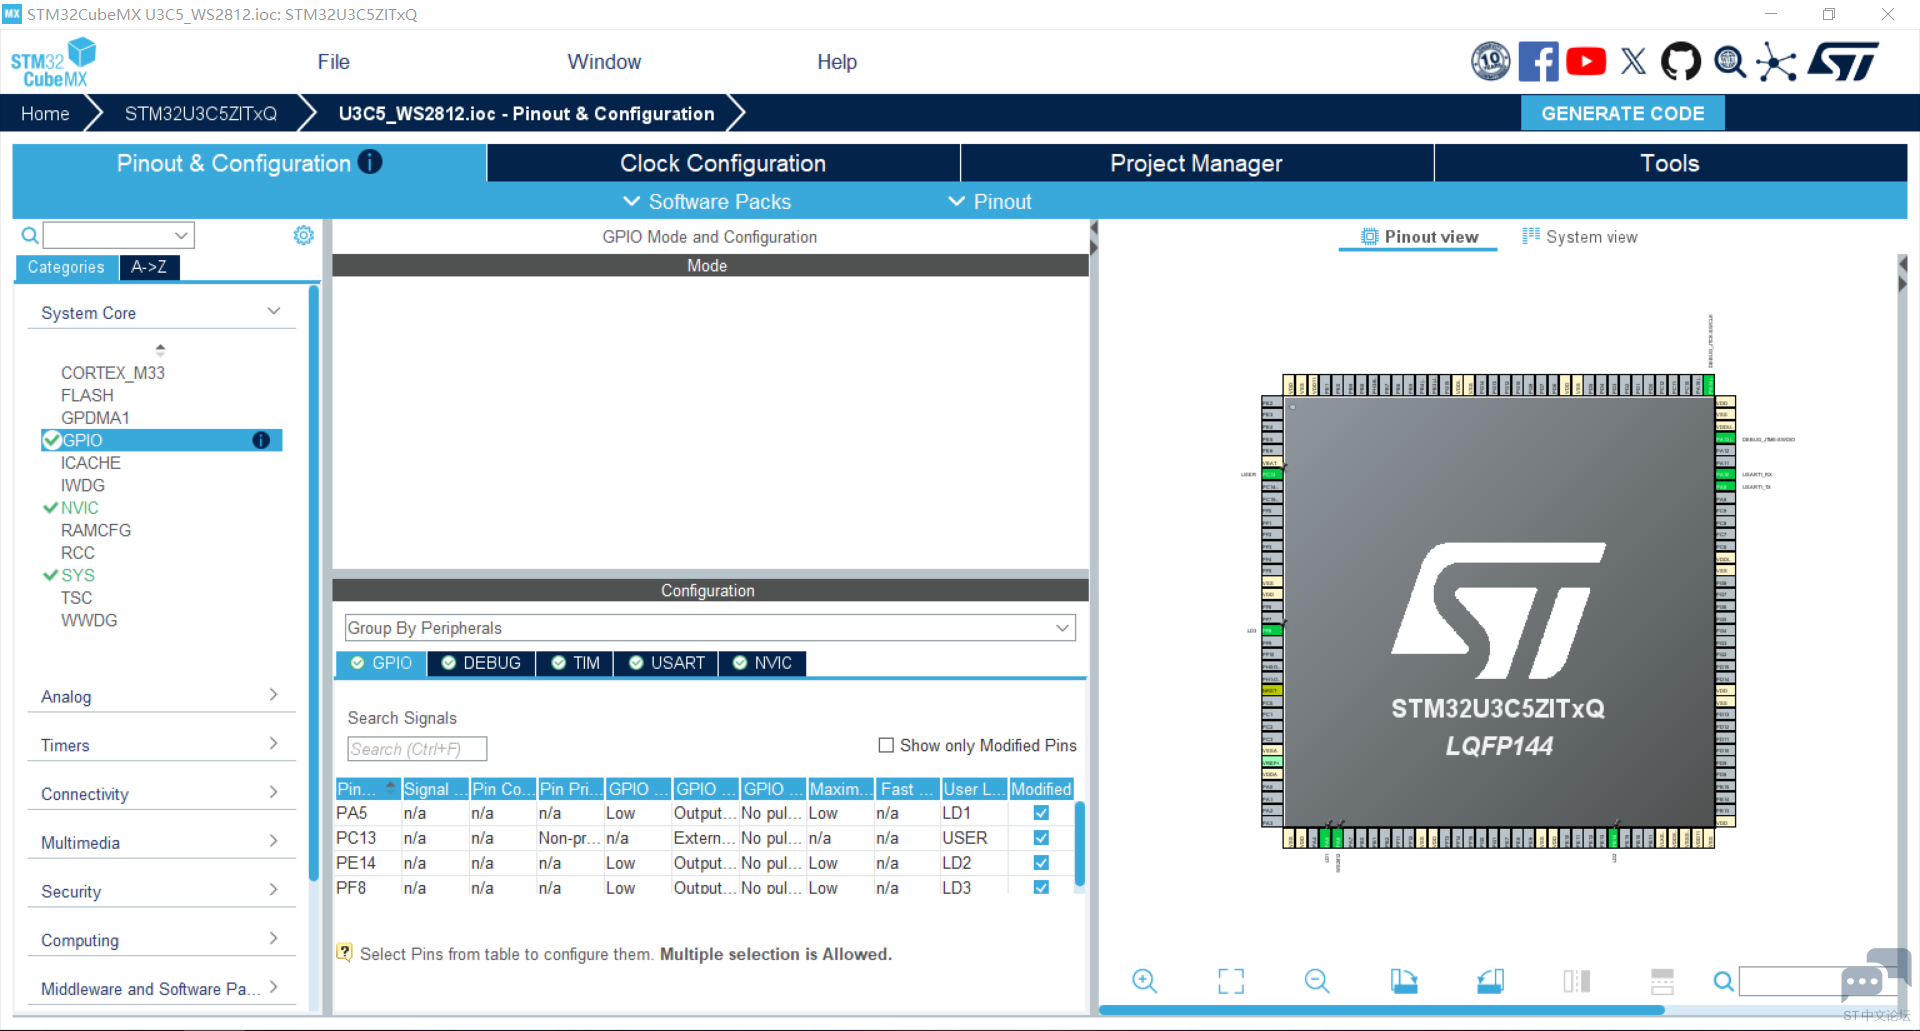Rotate the chip view counterclockwise icon

coord(1490,981)
